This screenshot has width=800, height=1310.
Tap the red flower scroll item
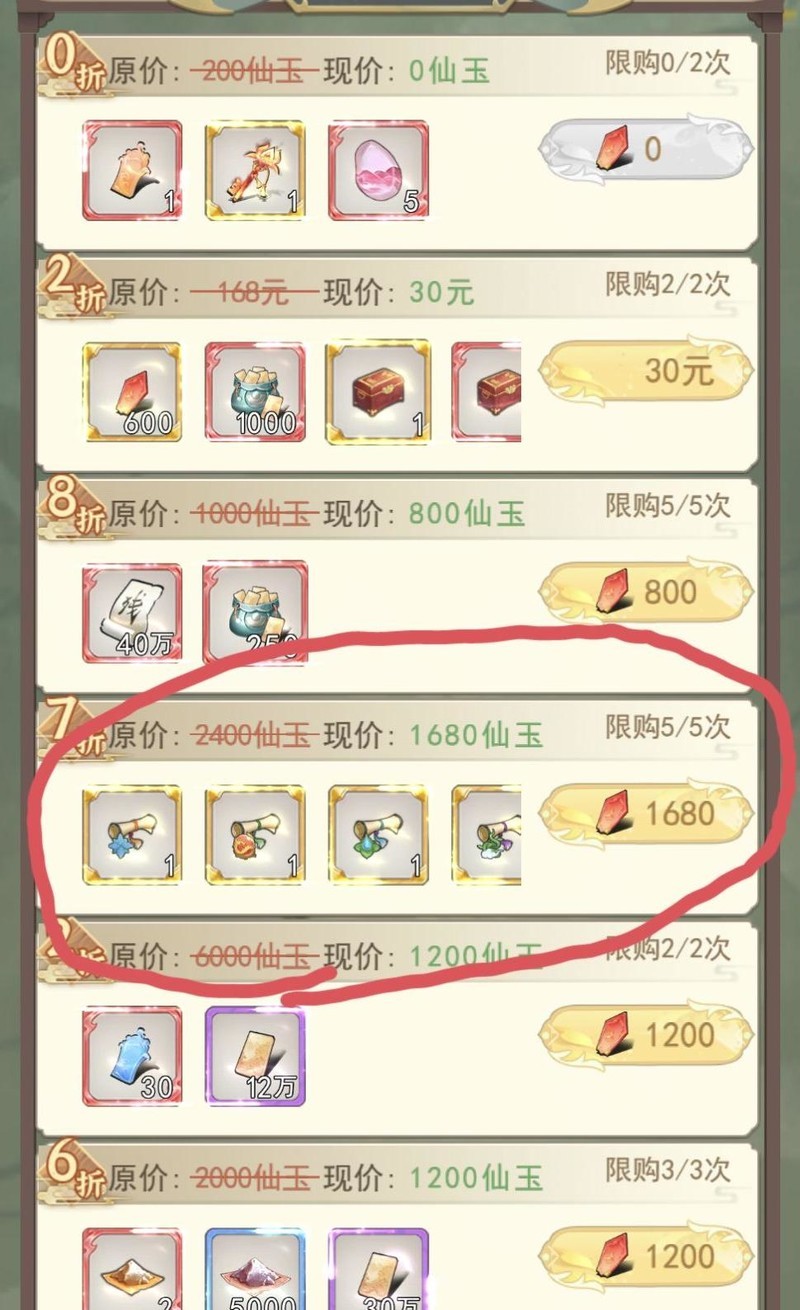tap(255, 835)
